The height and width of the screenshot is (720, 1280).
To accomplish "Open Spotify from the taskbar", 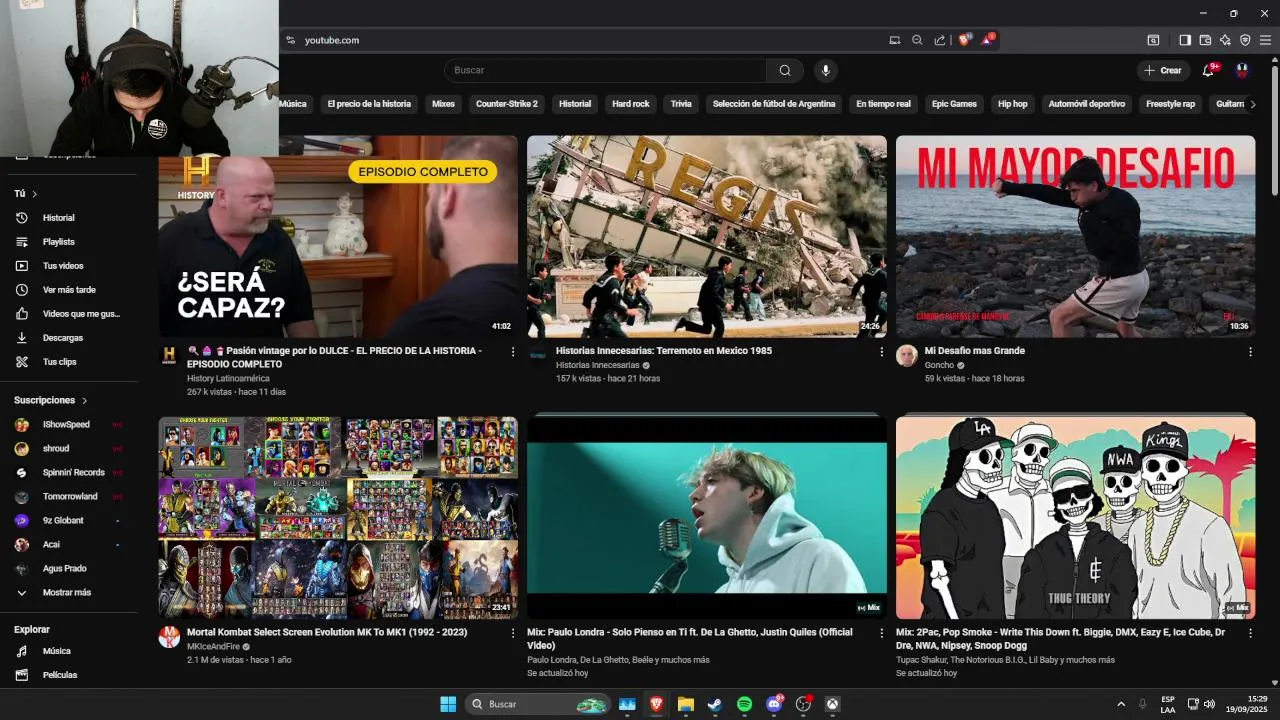I will [744, 704].
